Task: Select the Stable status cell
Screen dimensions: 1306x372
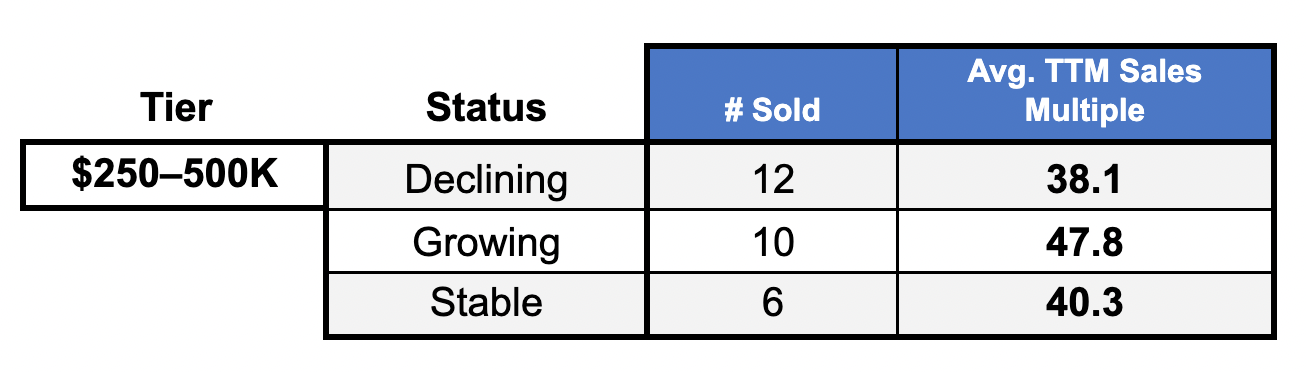Action: pyautogui.click(x=486, y=303)
